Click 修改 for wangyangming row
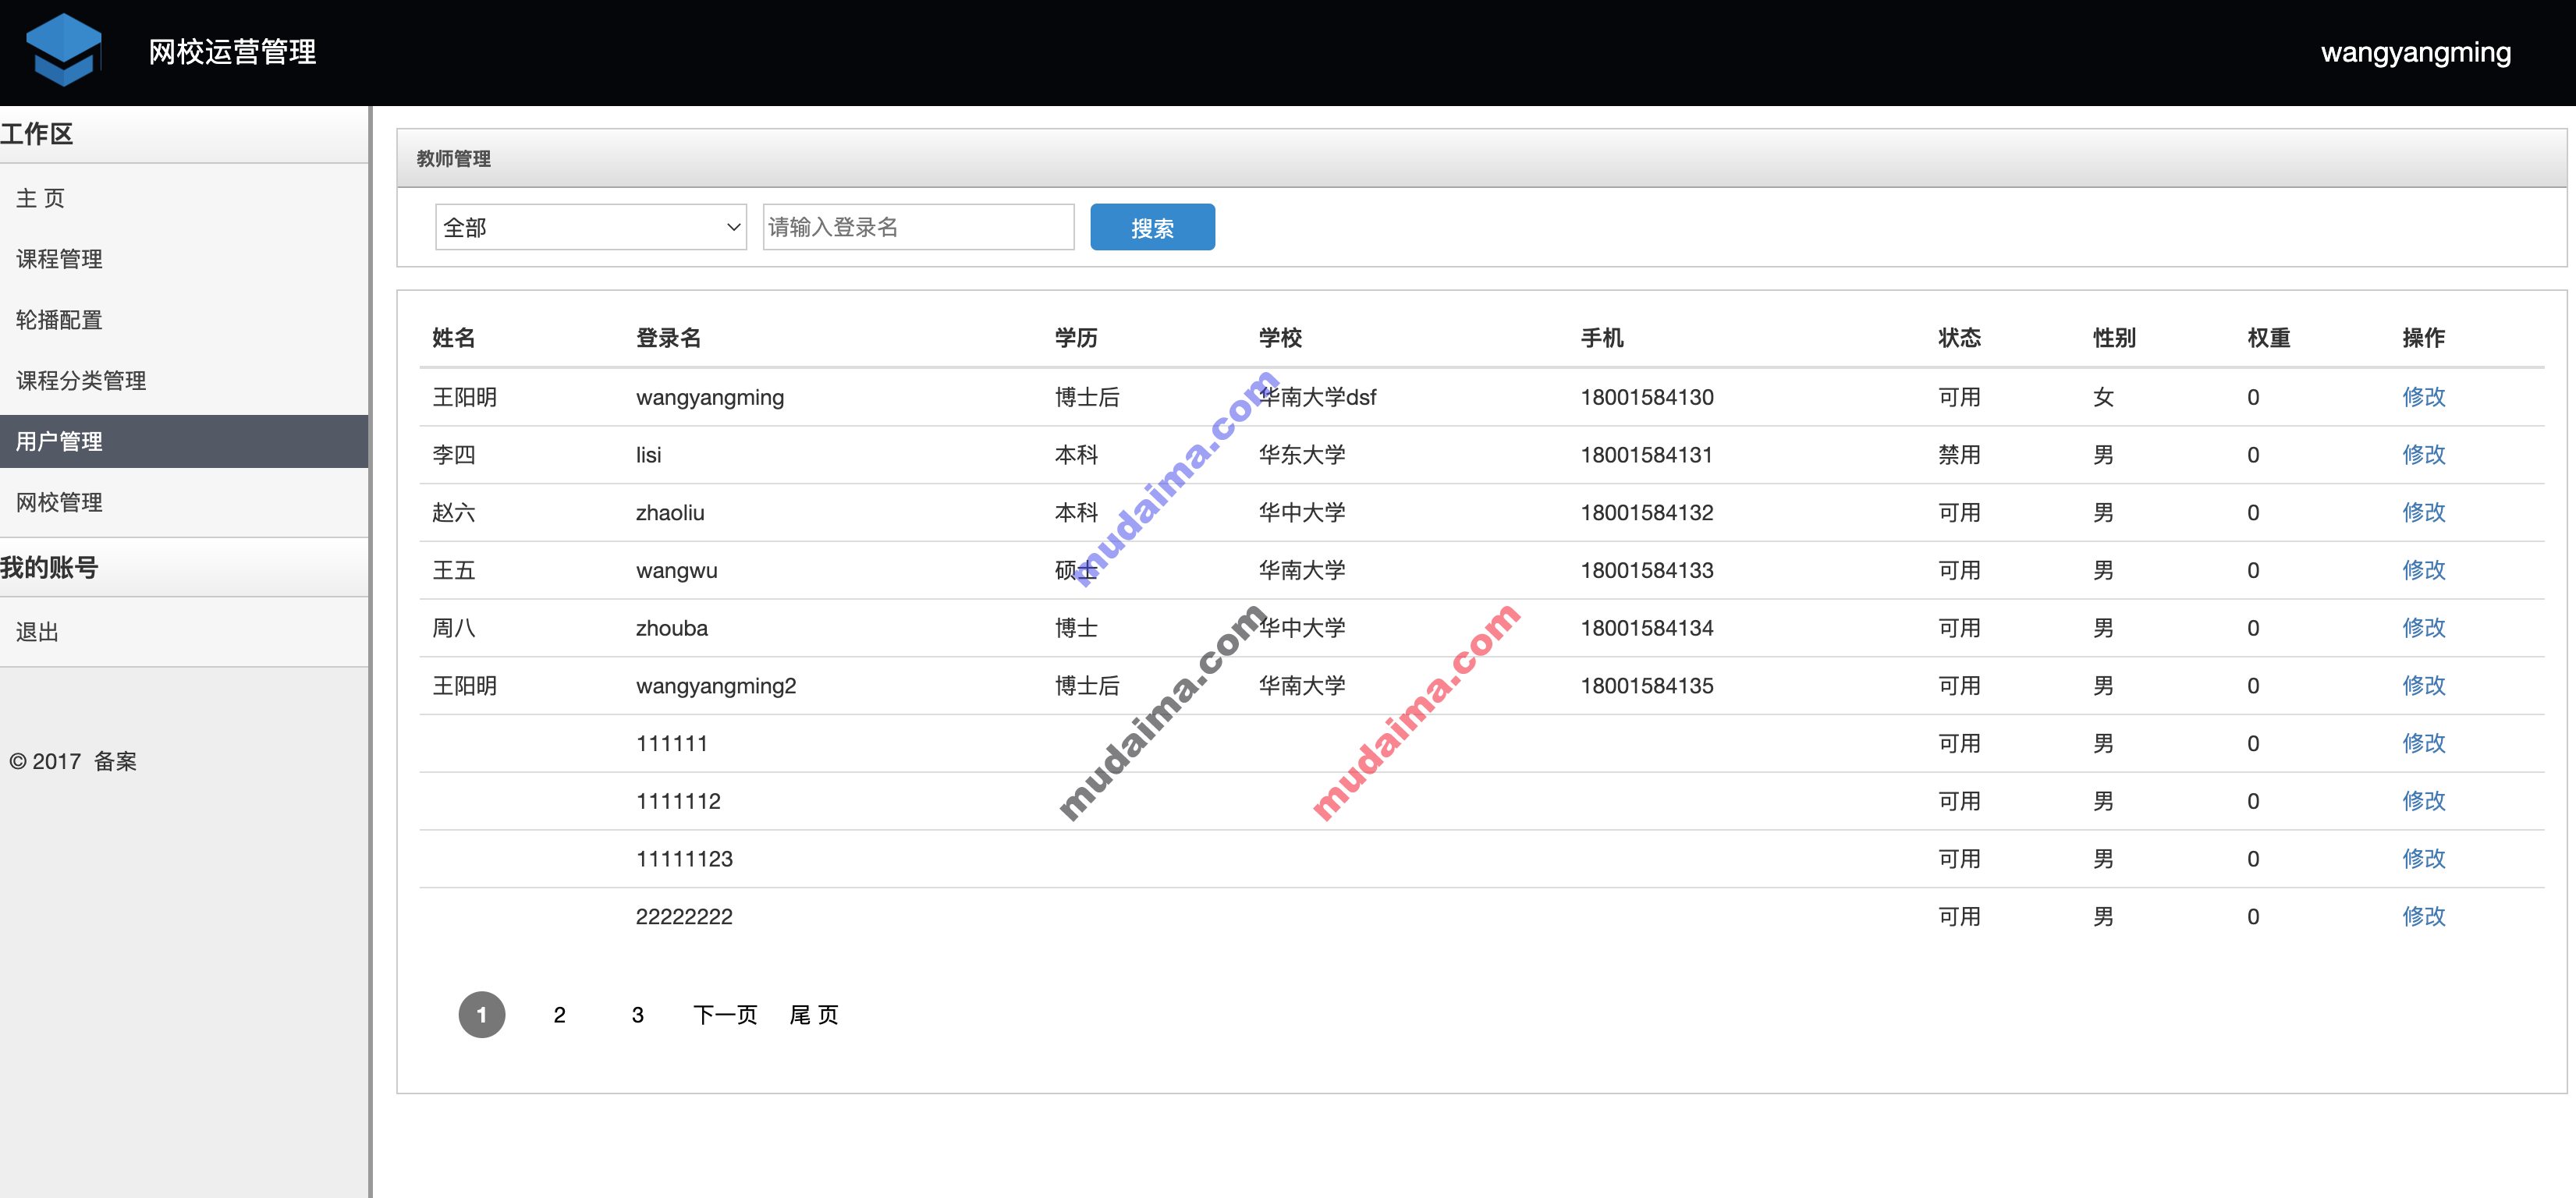Viewport: 2576px width, 1198px height. tap(2423, 397)
